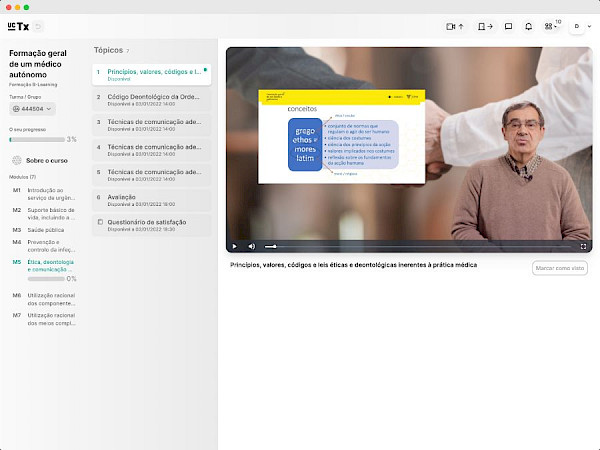
Task: Click the video progress seek bar
Action: [x=420, y=245]
